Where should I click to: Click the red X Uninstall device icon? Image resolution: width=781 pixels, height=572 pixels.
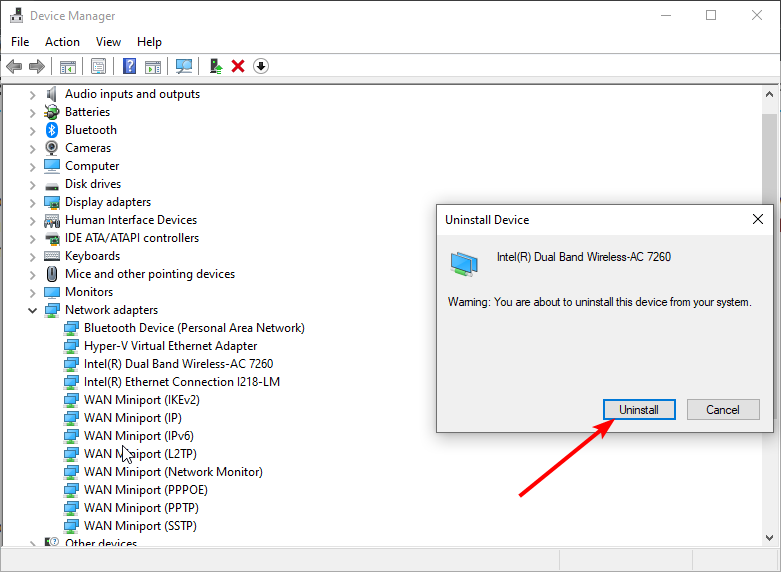(x=238, y=66)
